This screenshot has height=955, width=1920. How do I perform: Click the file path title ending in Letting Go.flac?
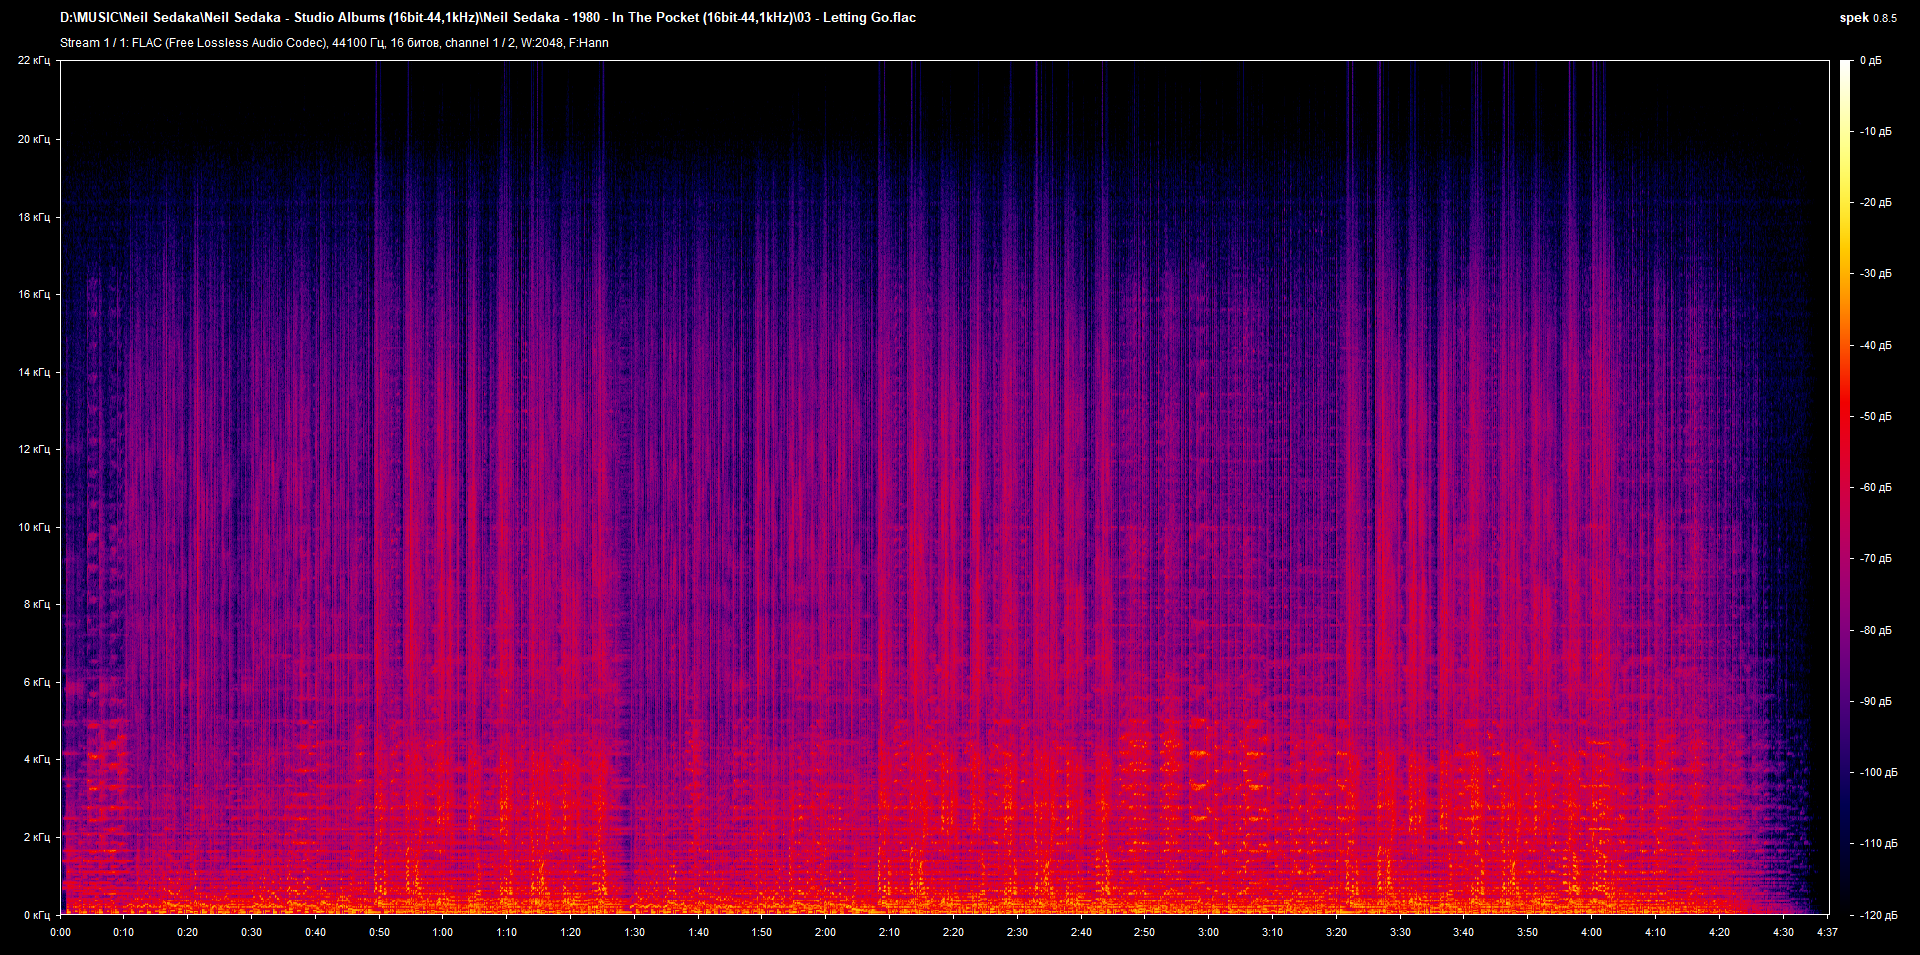[x=488, y=17]
